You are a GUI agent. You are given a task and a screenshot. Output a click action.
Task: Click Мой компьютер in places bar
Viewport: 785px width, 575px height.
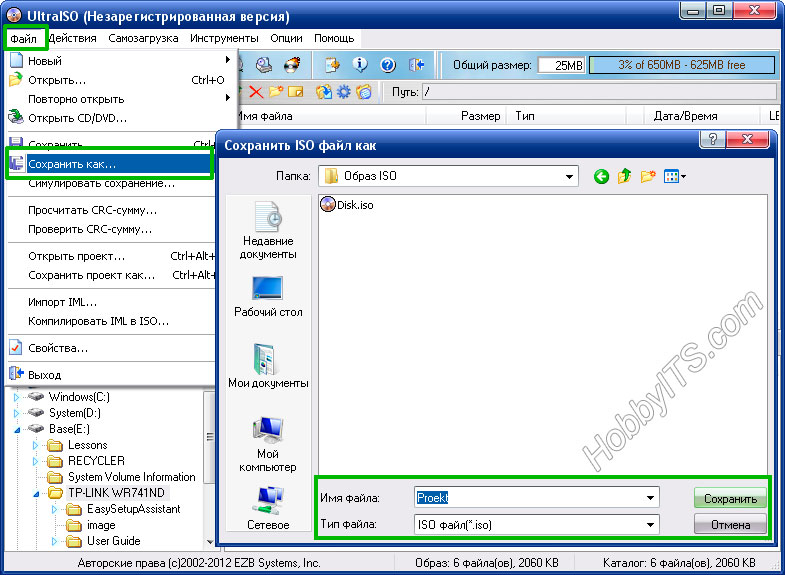[268, 444]
